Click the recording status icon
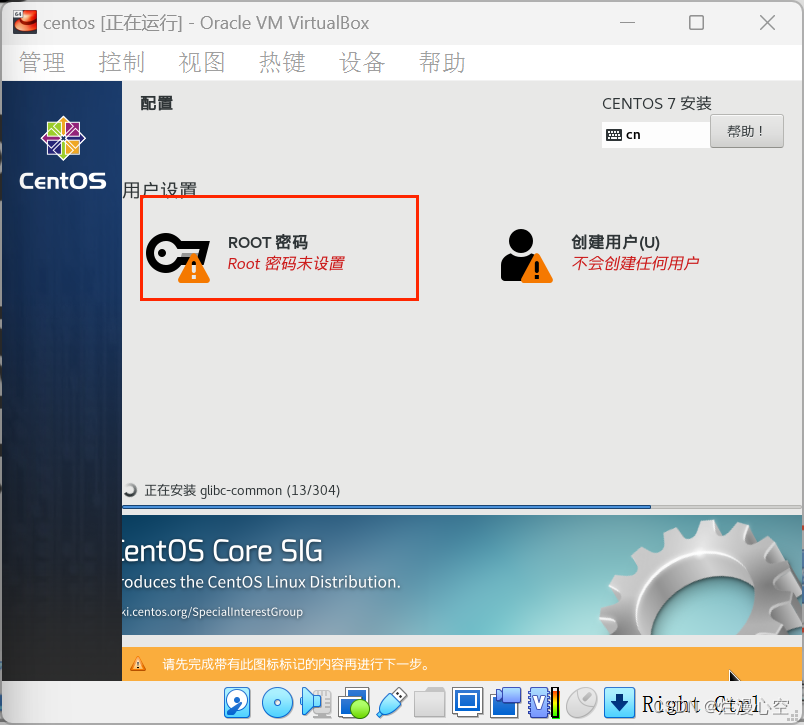Viewport: 804px width, 725px height. click(506, 702)
